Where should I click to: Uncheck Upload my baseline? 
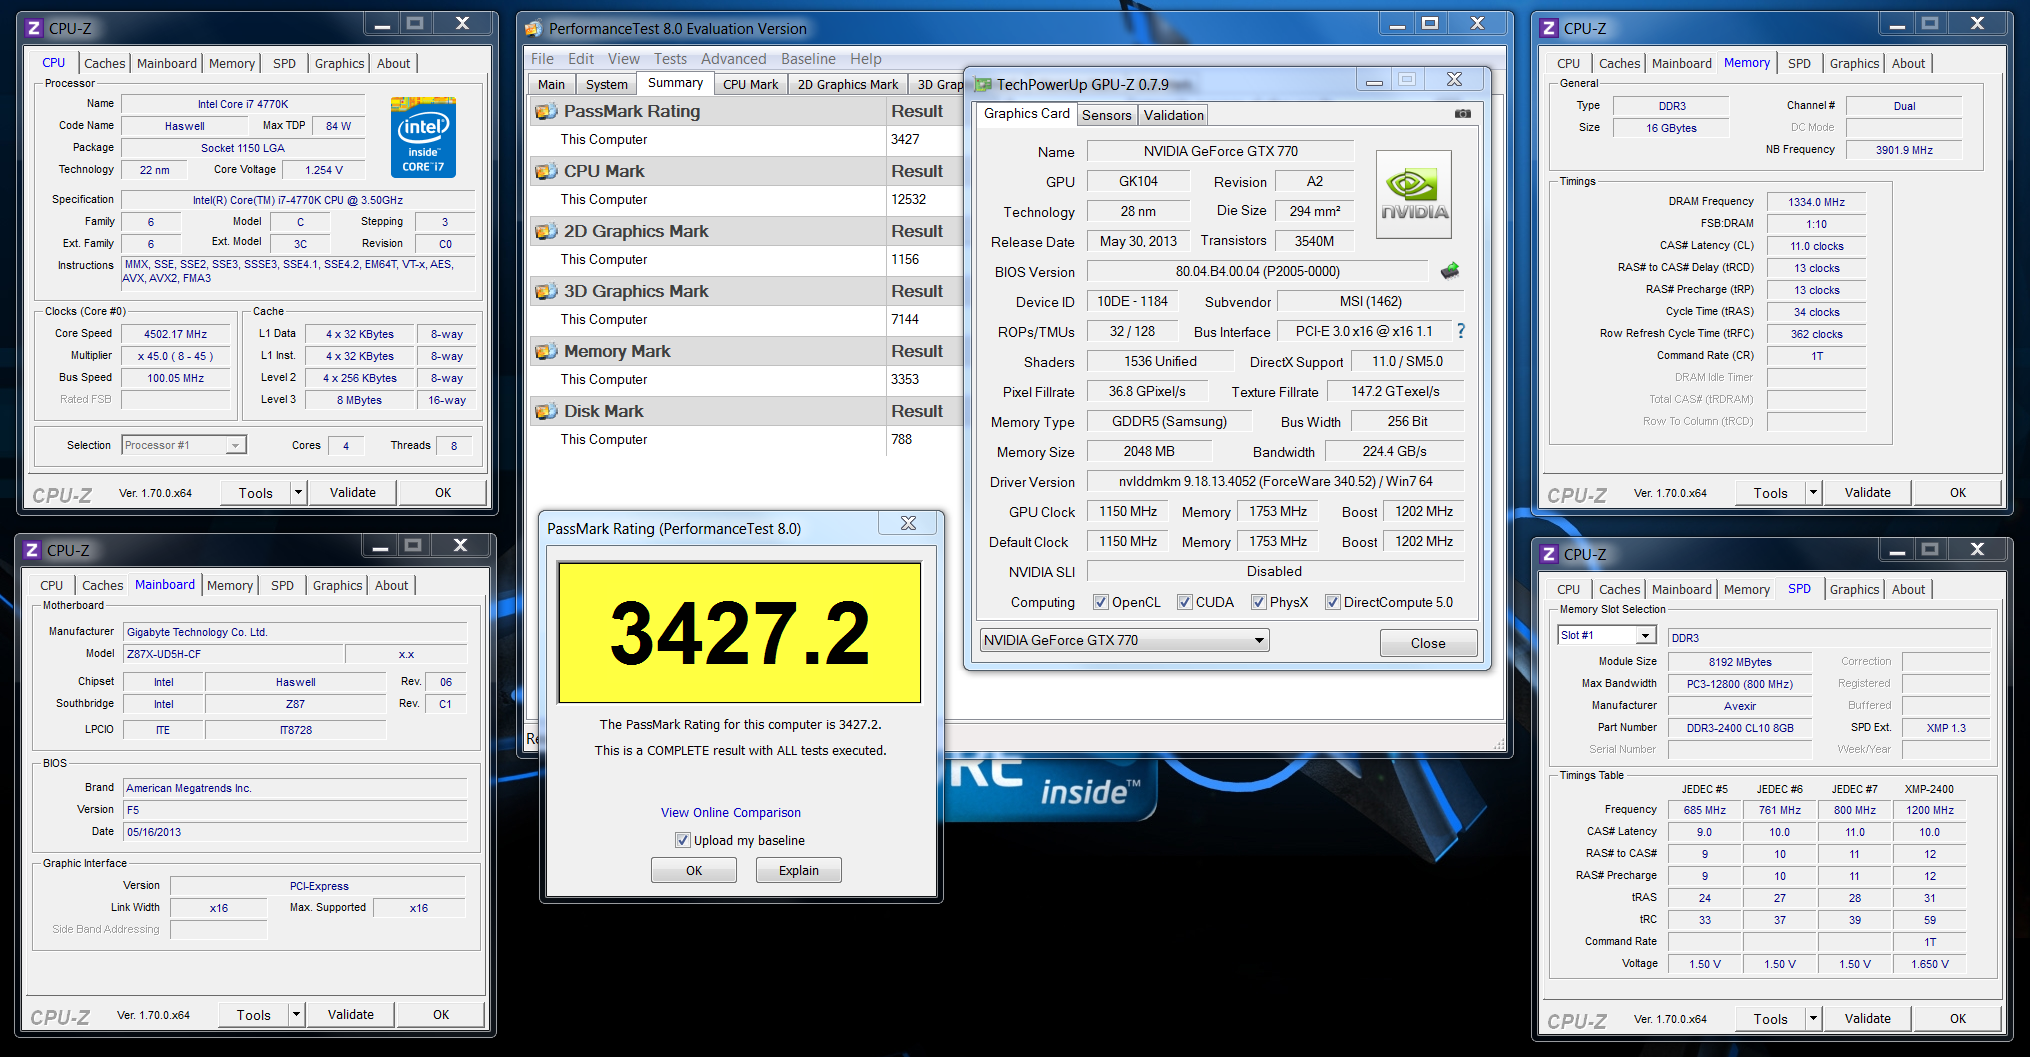click(x=683, y=840)
